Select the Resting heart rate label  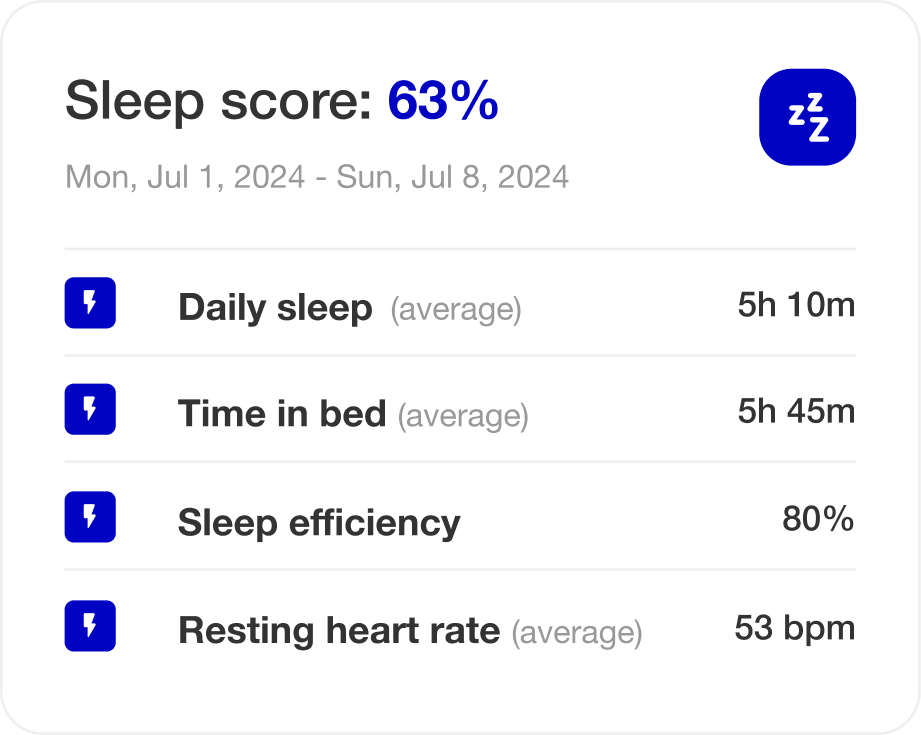338,631
